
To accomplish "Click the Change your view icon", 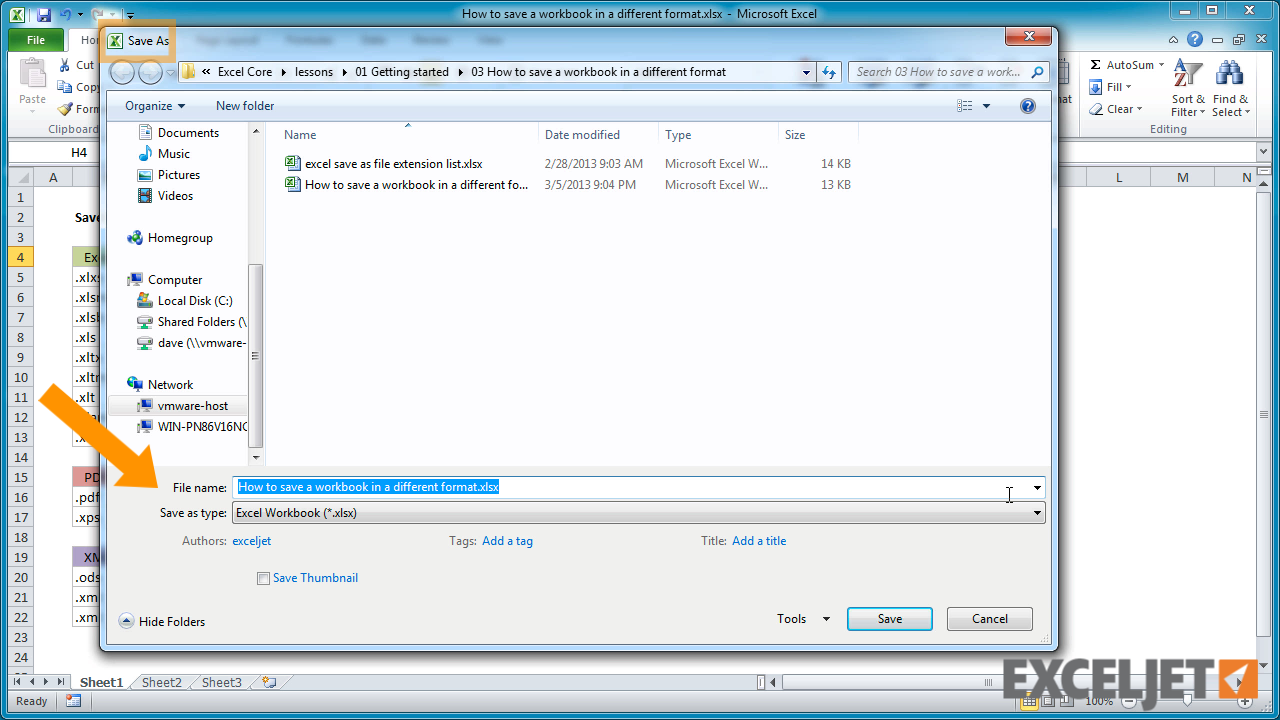I will [x=965, y=106].
